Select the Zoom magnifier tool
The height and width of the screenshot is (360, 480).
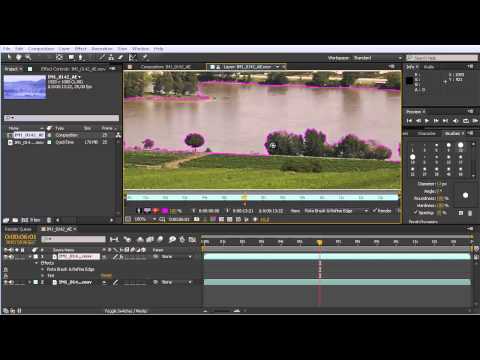tap(28, 57)
